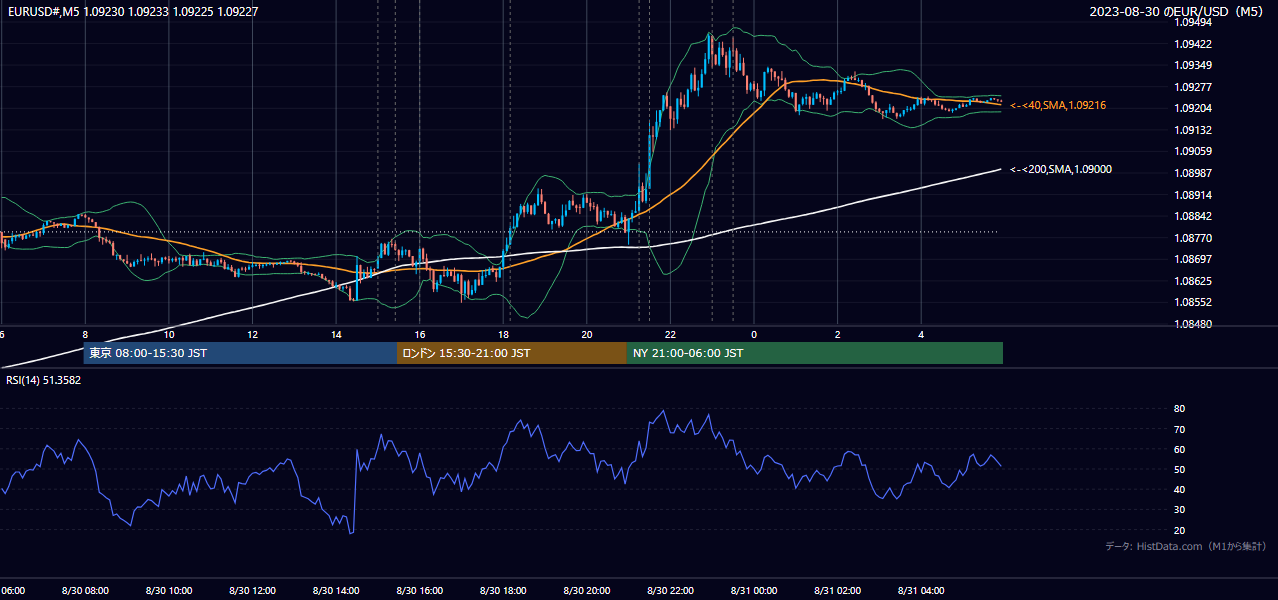Select the 200 SMA 1.09000 label
This screenshot has width=1278, height=600.
coord(1060,169)
